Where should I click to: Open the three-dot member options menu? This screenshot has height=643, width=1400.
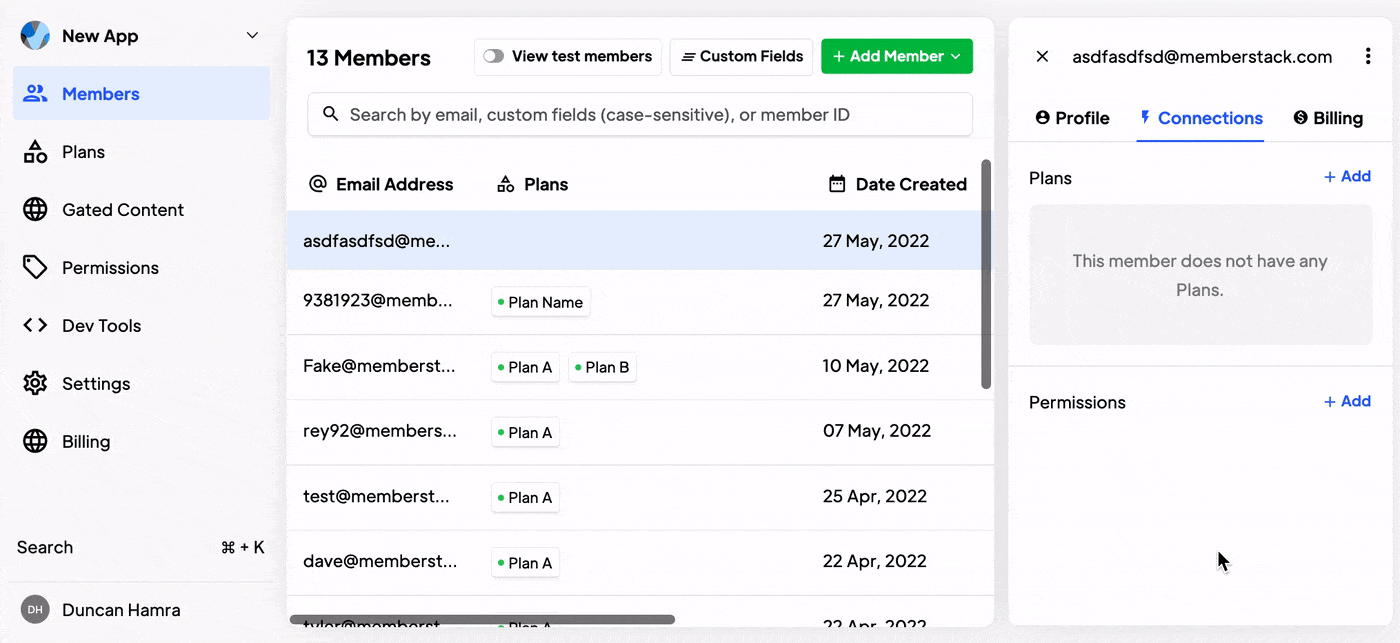[1368, 57]
